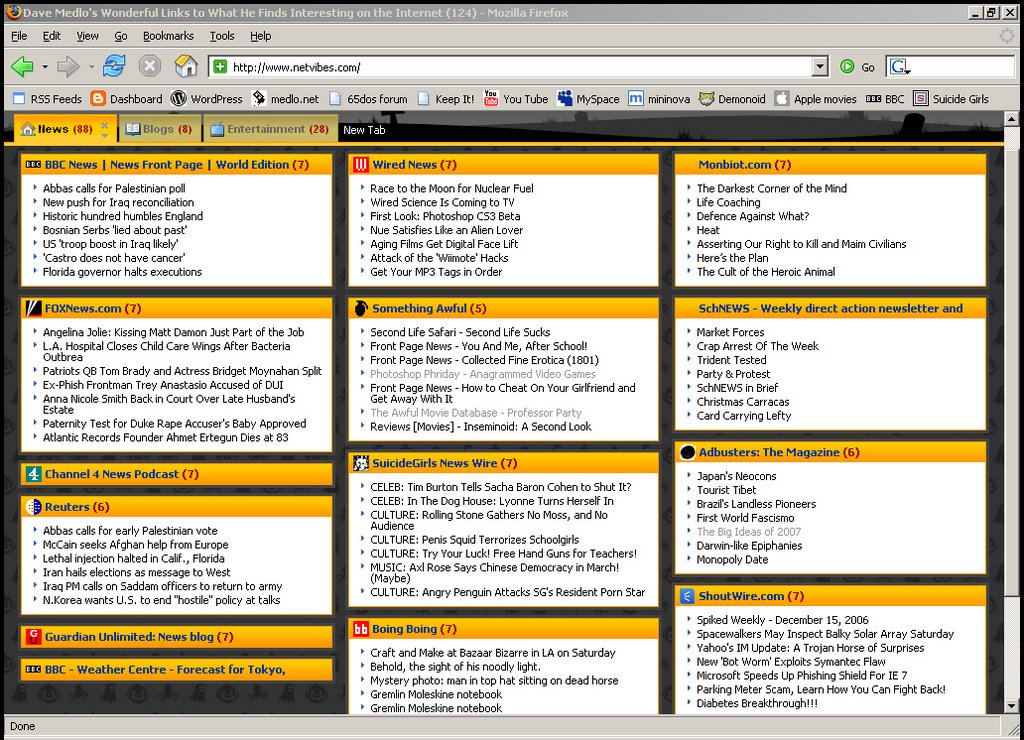1024x740 pixels.
Task: Open the Bookmarks menu
Action: pos(168,36)
